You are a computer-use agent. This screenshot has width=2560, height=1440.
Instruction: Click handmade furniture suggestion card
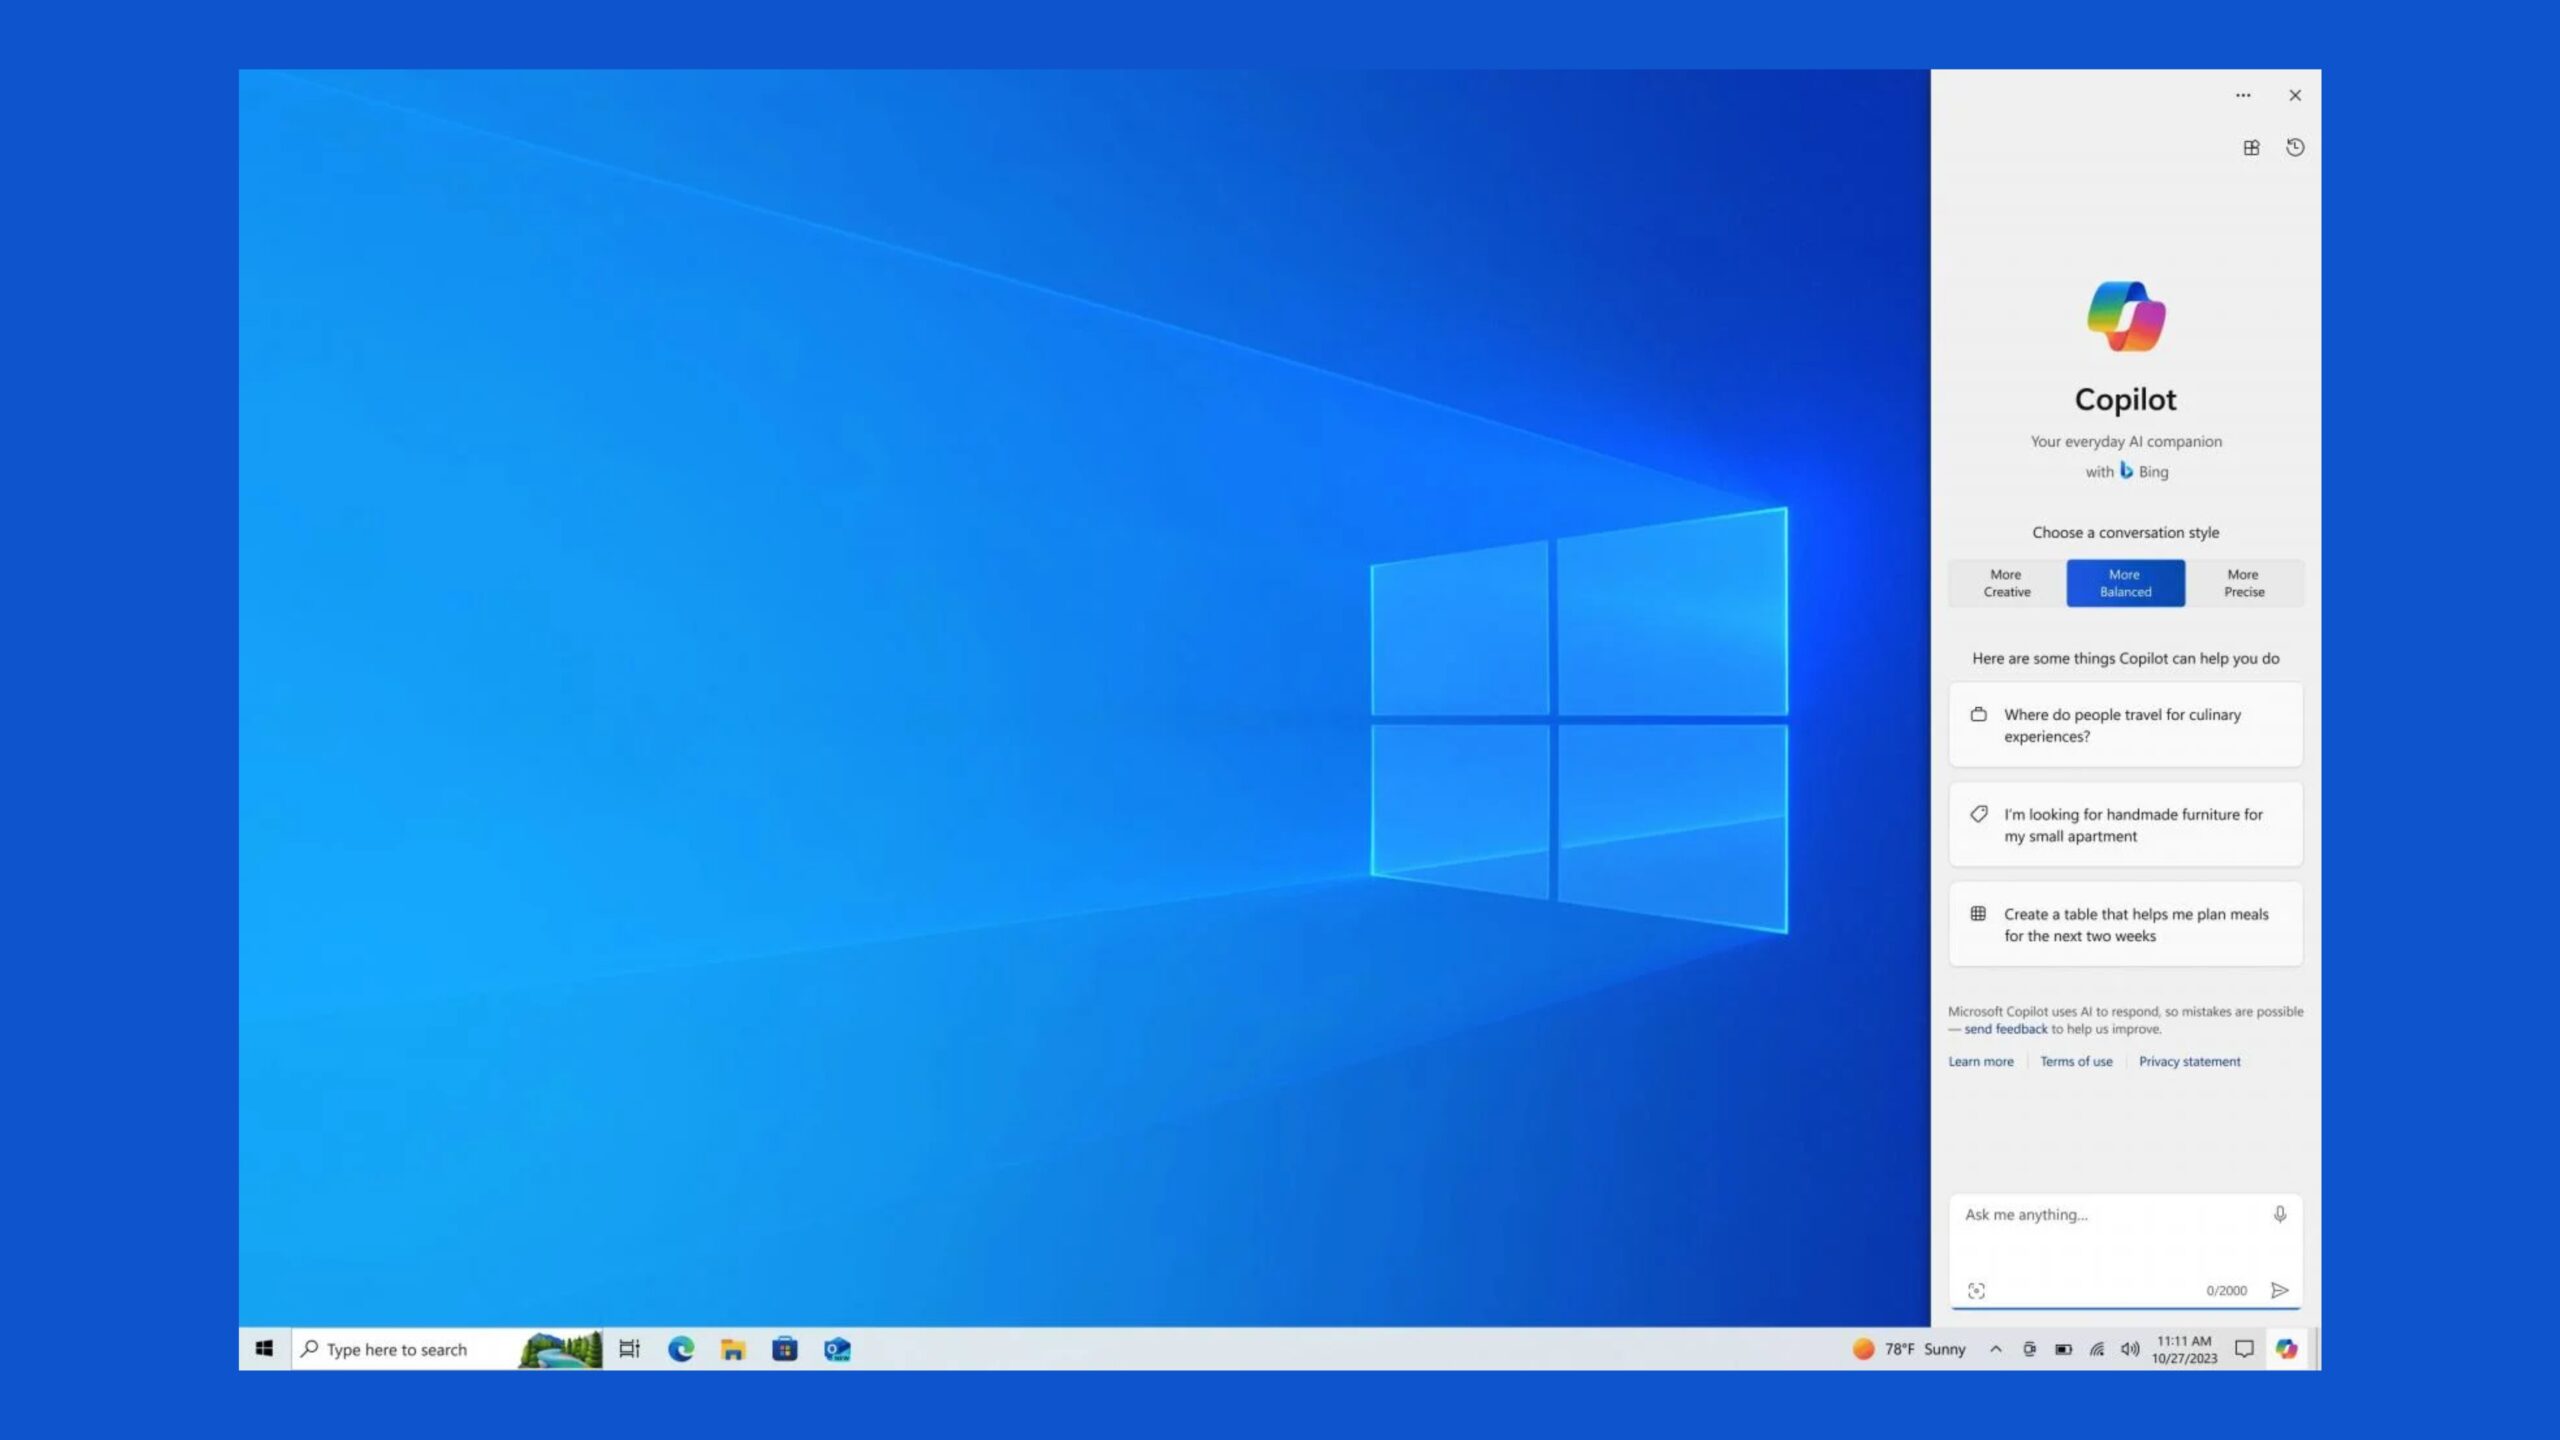pos(2126,825)
